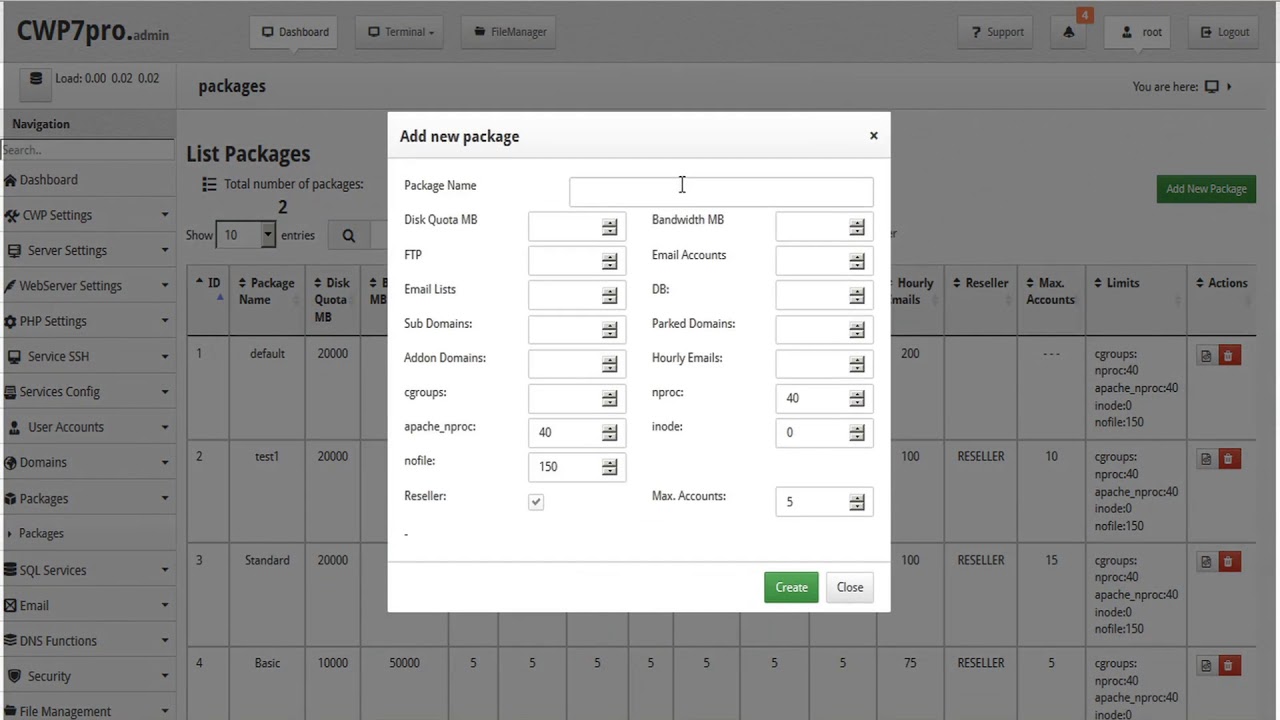Expand DNS Functions in navigation
This screenshot has height=720, width=1280.
87,641
